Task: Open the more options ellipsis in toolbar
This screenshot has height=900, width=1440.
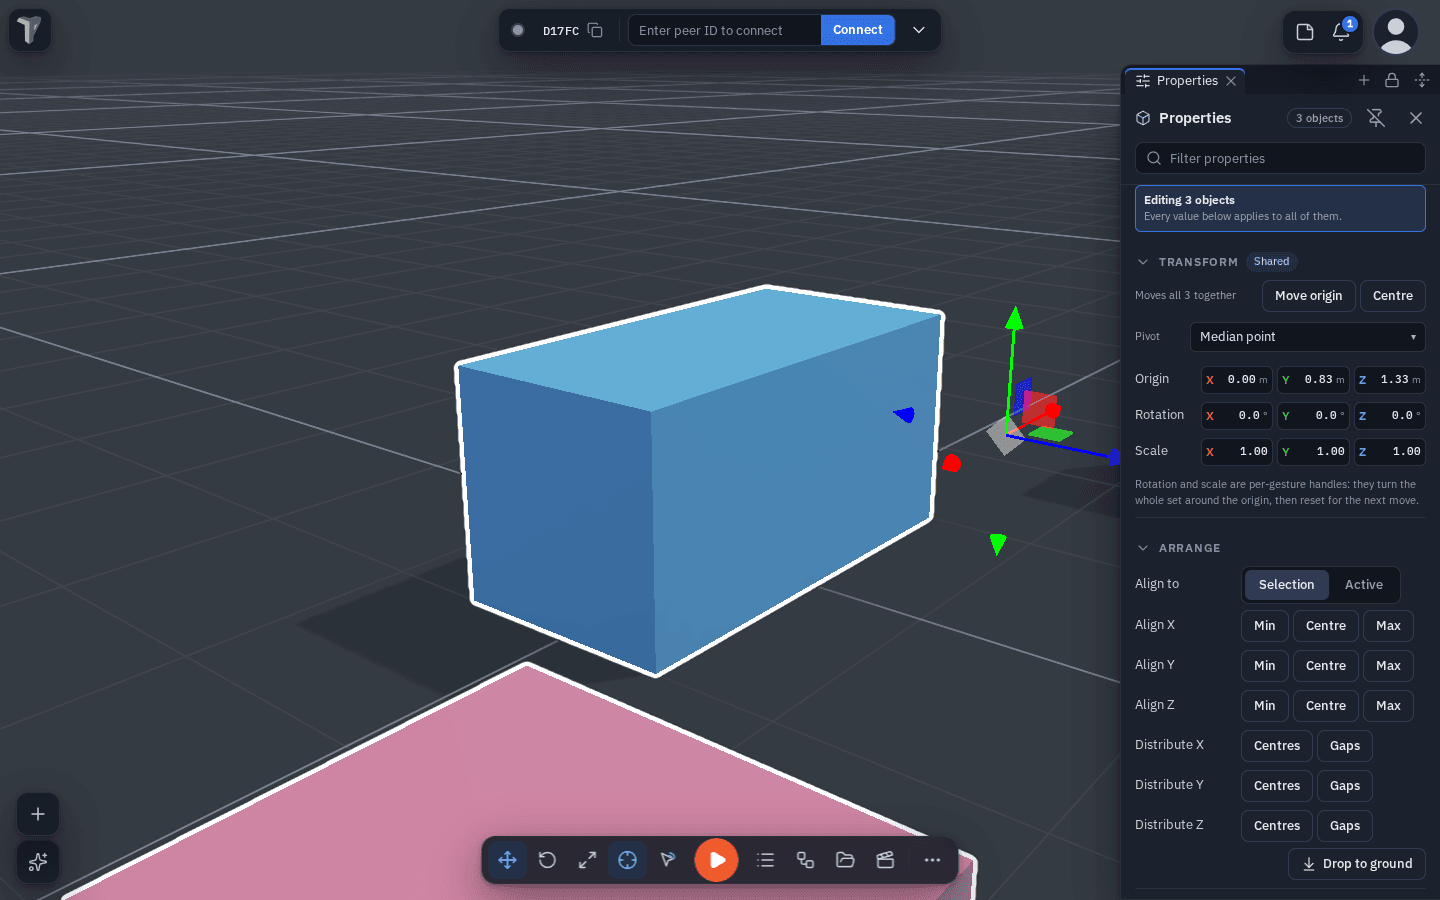Action: tap(932, 860)
